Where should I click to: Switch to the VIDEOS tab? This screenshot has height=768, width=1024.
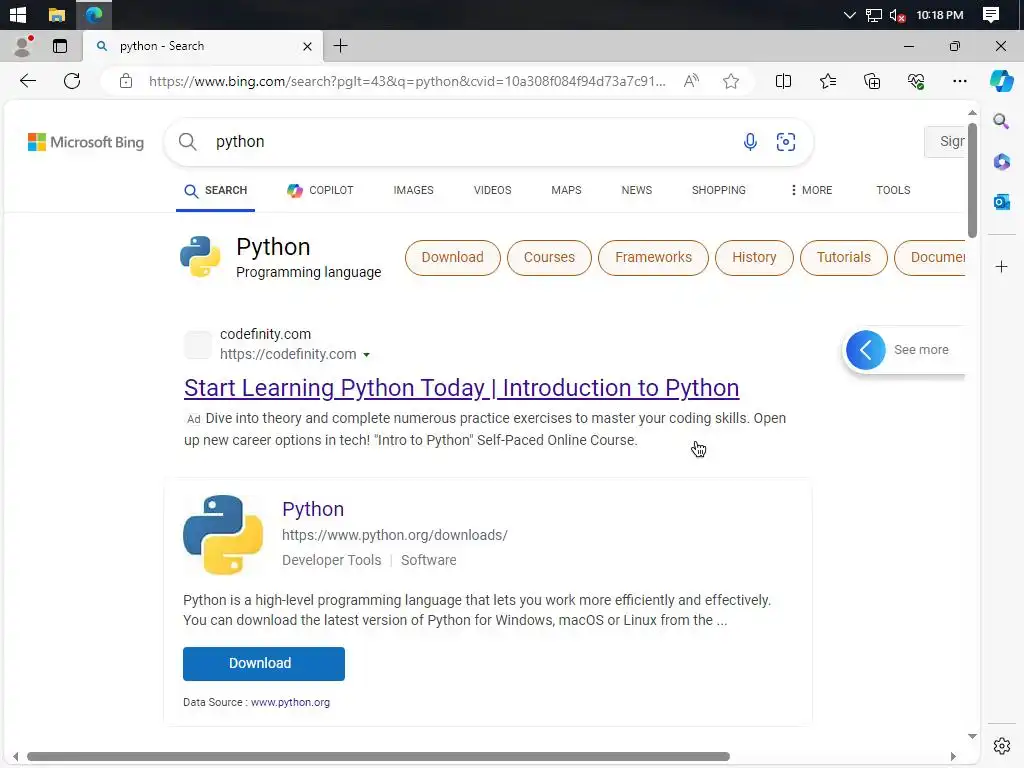pos(492,190)
